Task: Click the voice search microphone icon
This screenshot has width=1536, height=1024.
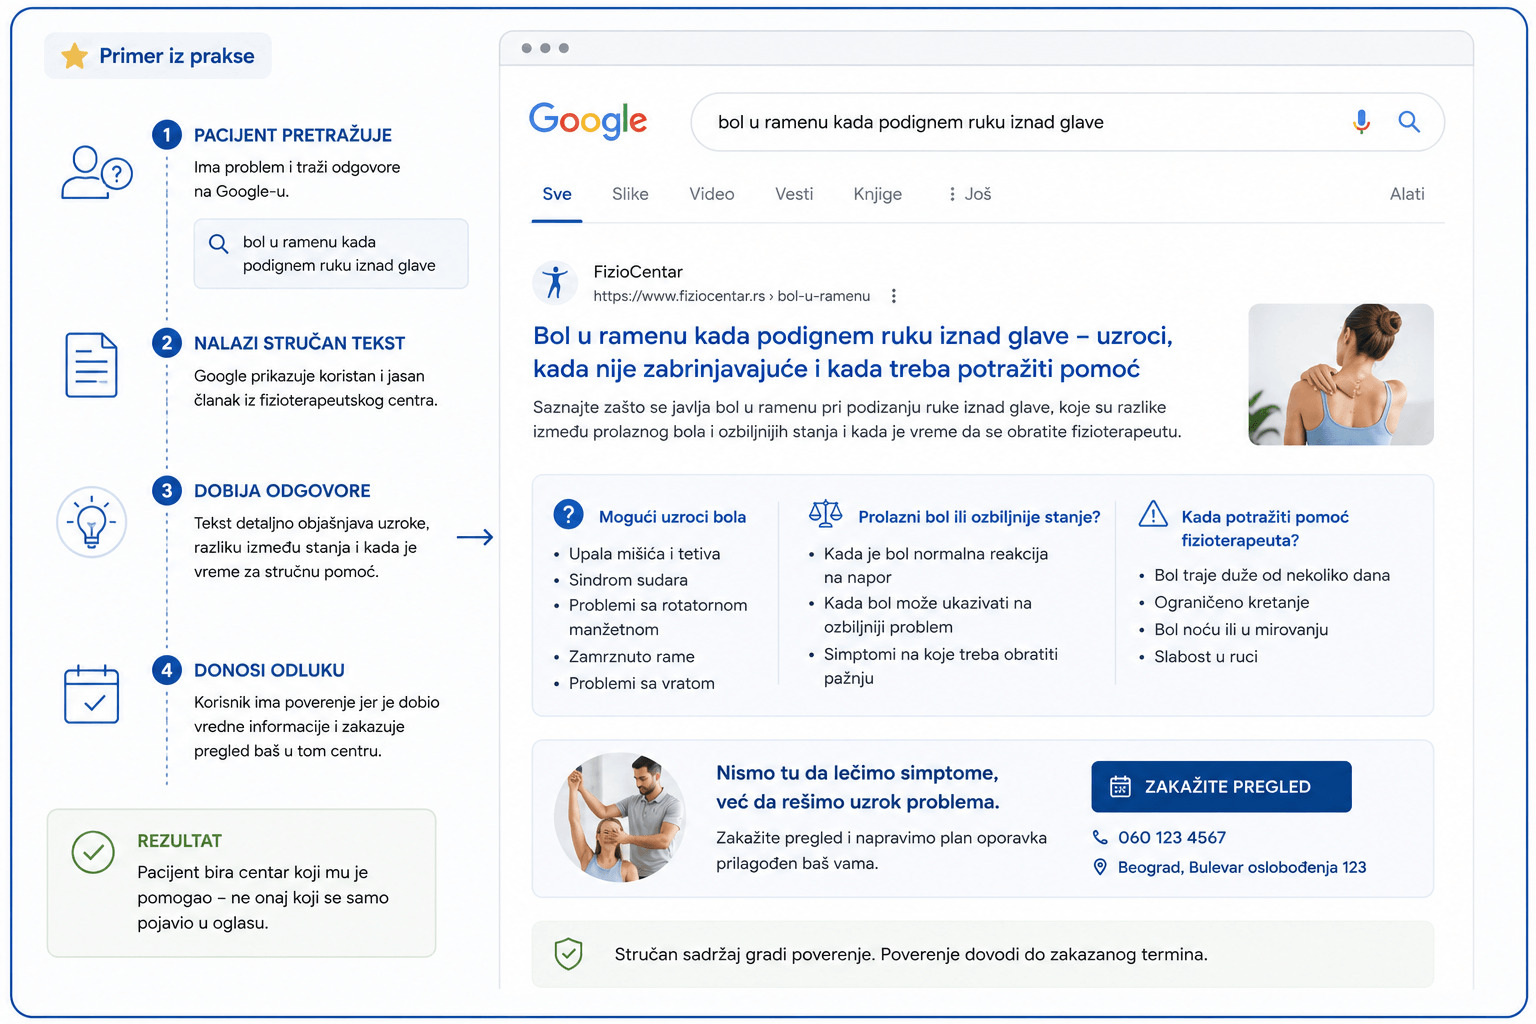Action: point(1361,122)
